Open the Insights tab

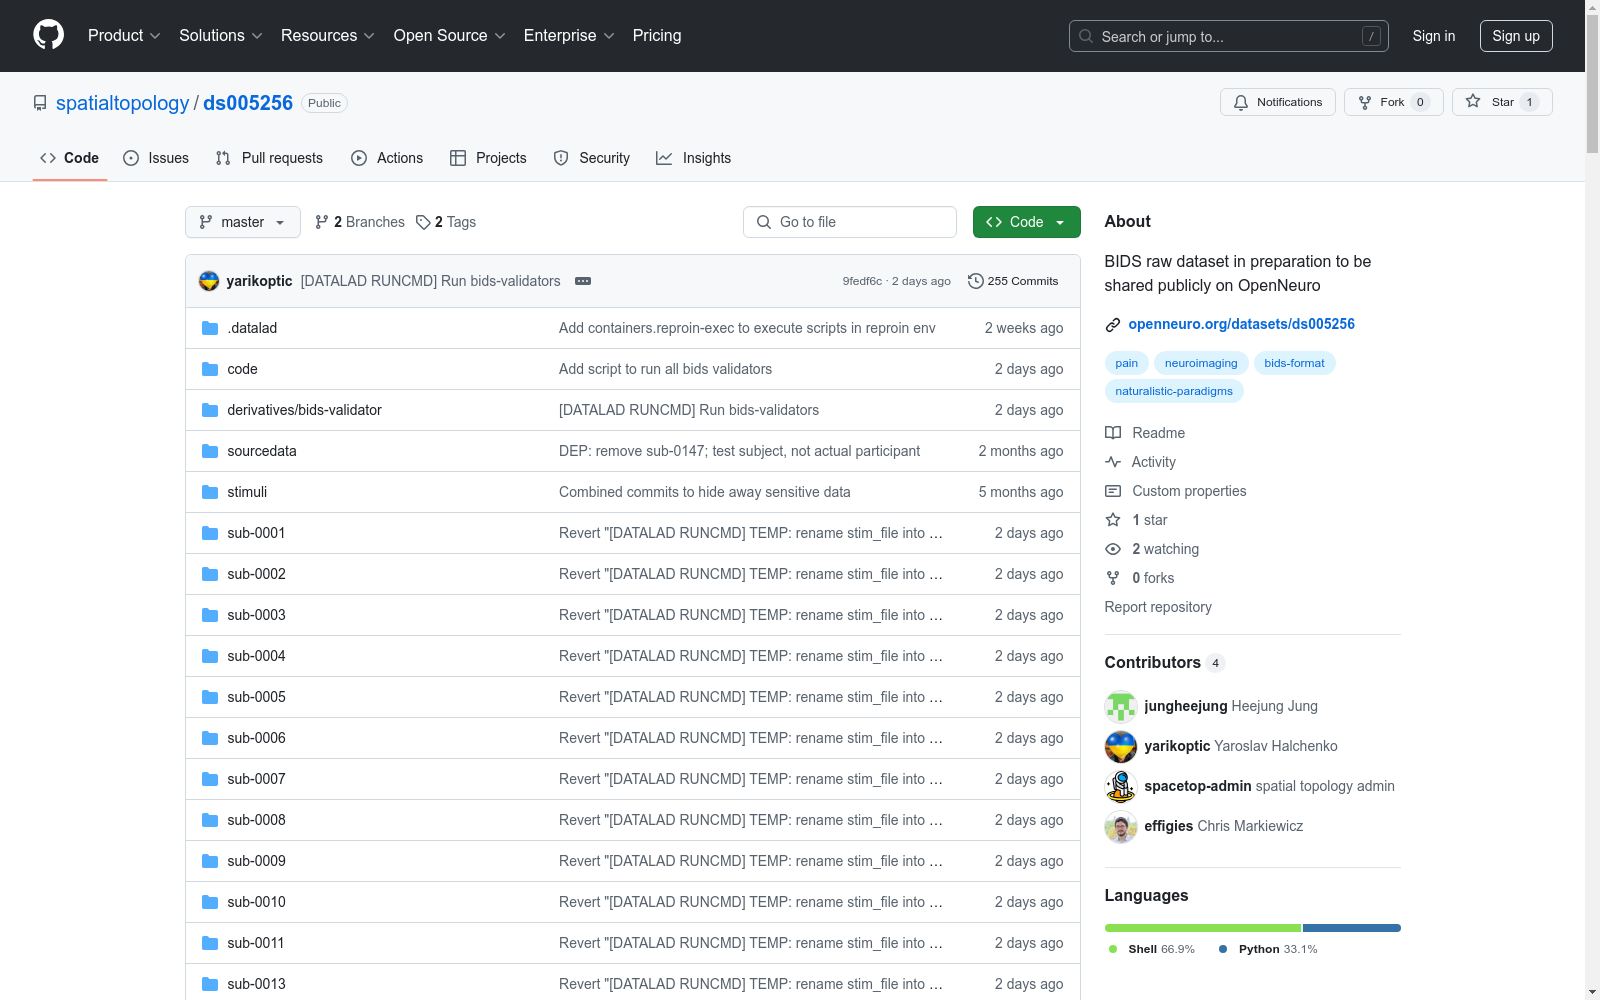693,158
